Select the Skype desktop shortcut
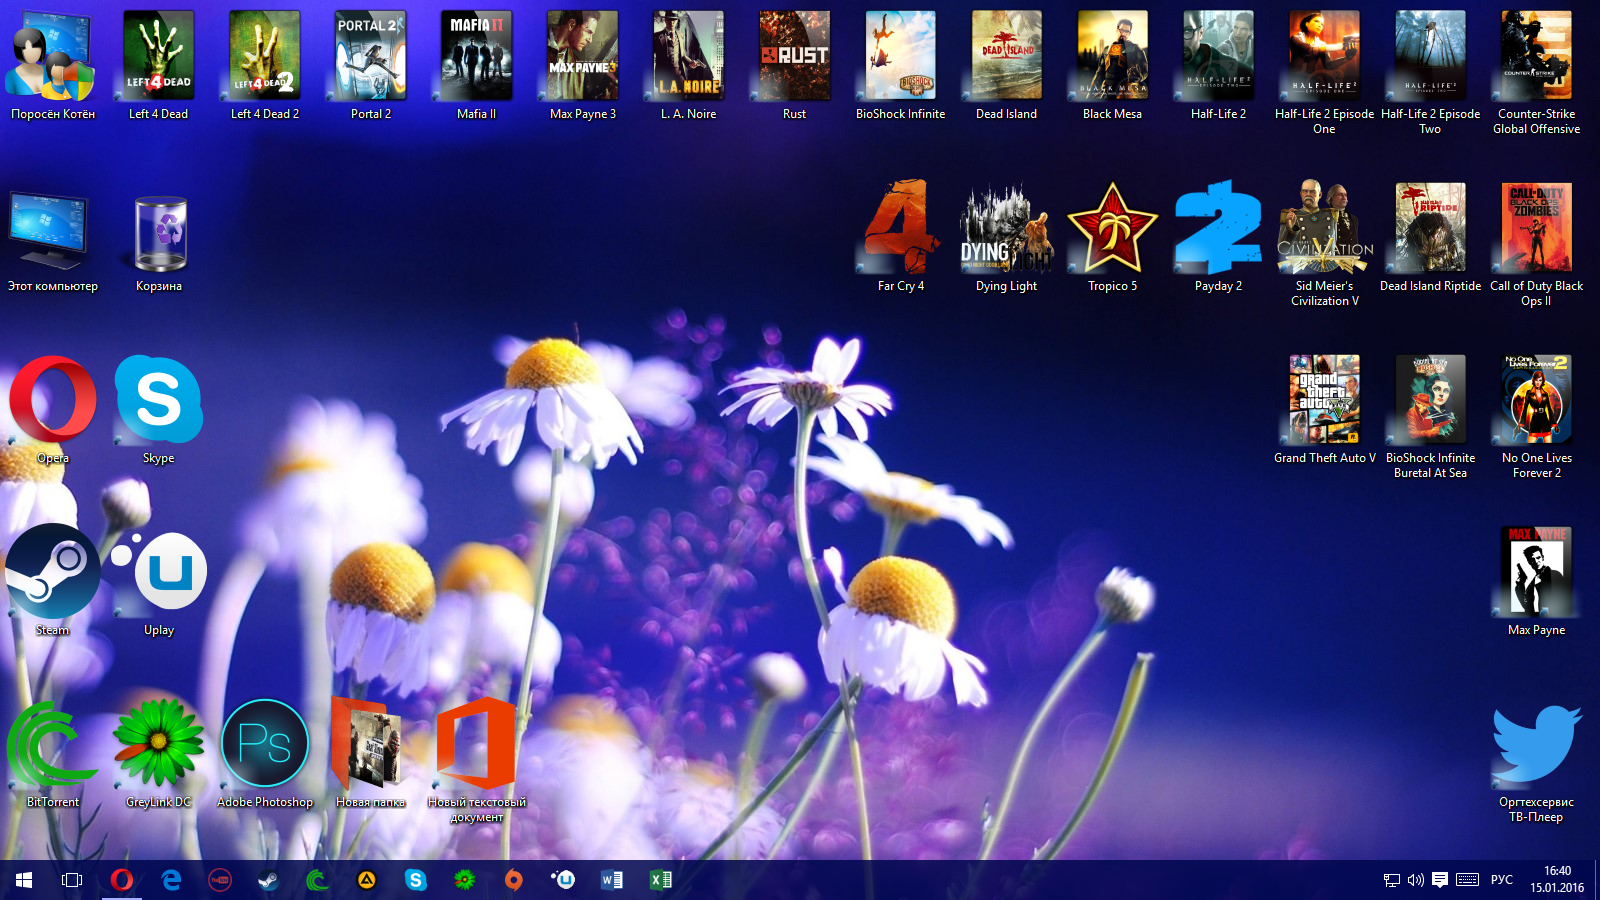The height and width of the screenshot is (900, 1600). tap(158, 399)
